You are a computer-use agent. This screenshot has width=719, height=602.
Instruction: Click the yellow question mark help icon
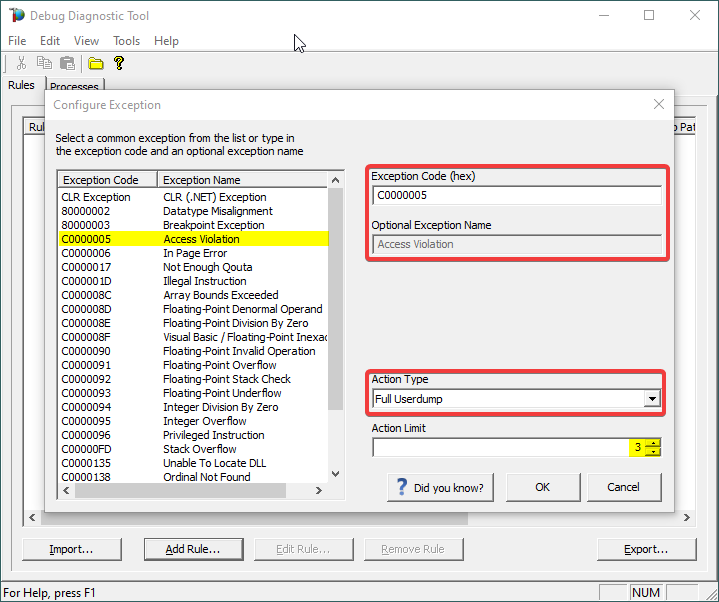point(119,64)
